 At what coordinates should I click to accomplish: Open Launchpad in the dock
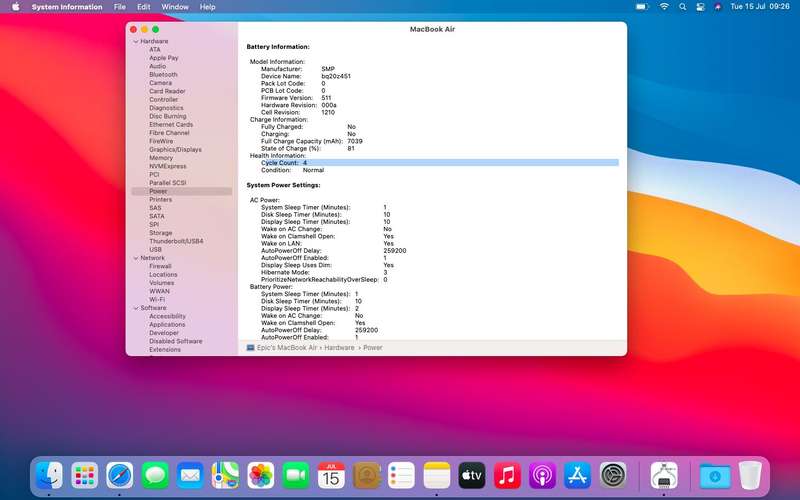(85, 476)
